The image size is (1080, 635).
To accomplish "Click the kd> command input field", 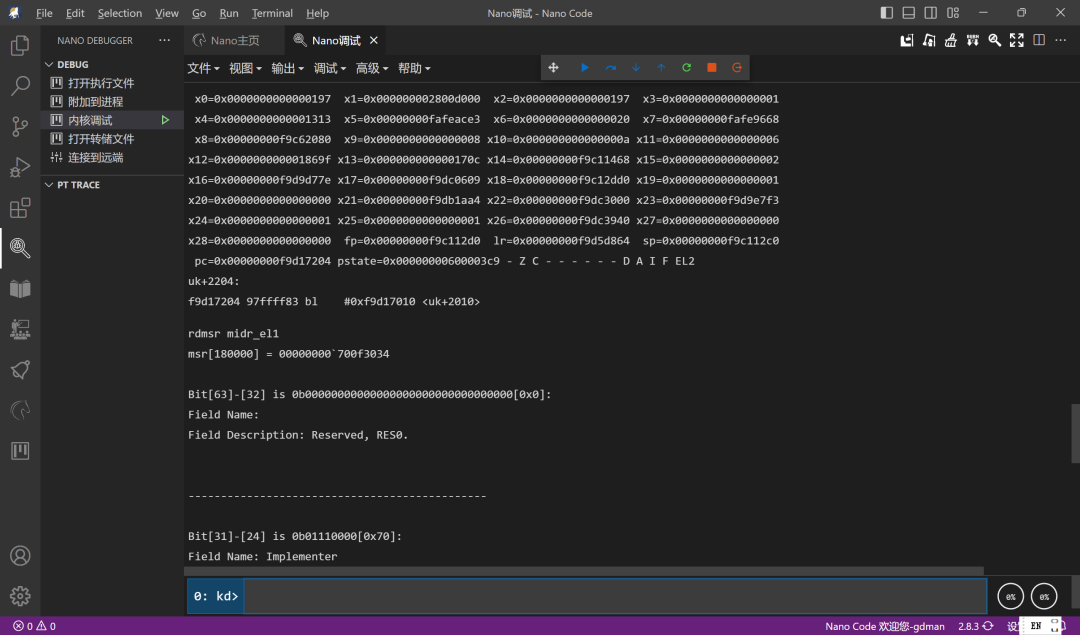I will pos(615,596).
